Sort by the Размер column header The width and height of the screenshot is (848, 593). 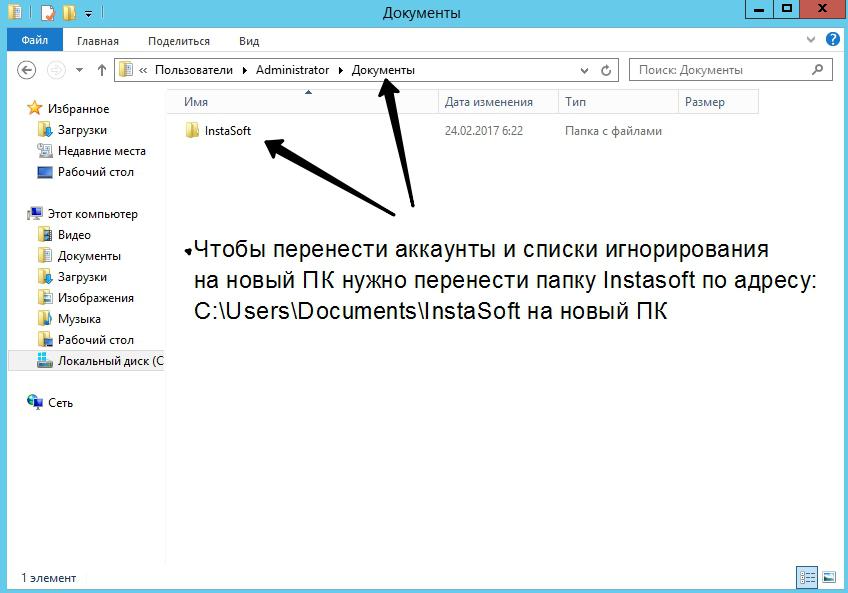tap(718, 102)
